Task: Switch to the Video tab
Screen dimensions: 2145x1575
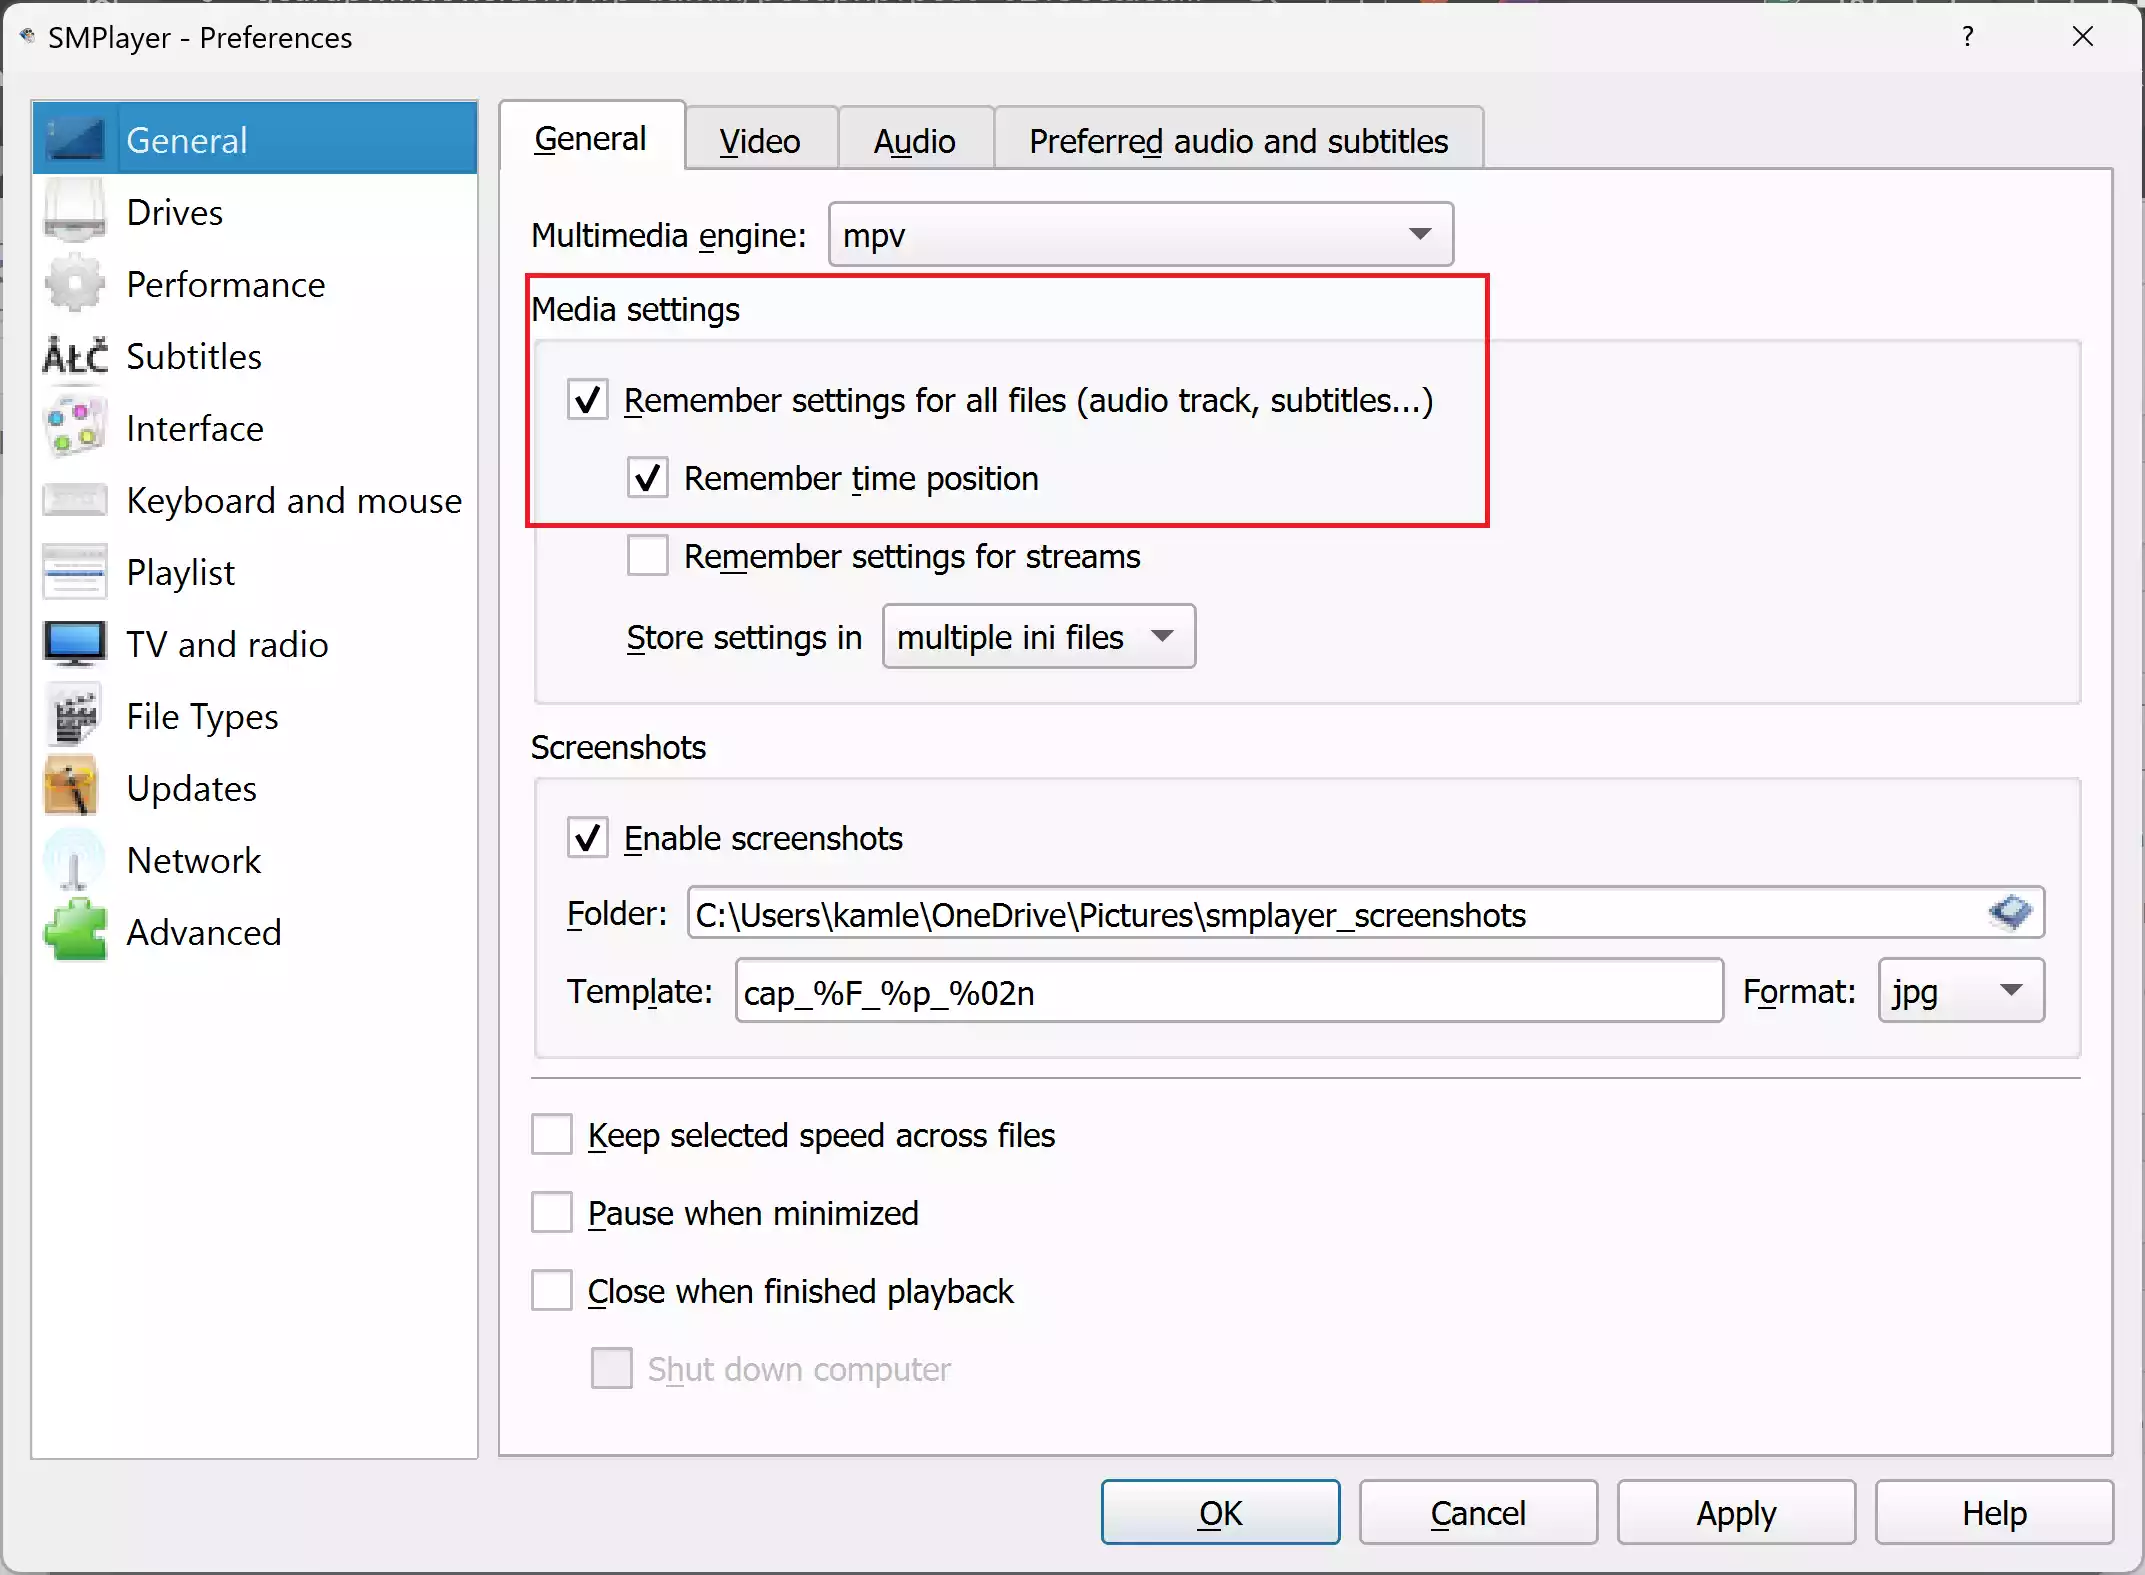Action: [759, 139]
